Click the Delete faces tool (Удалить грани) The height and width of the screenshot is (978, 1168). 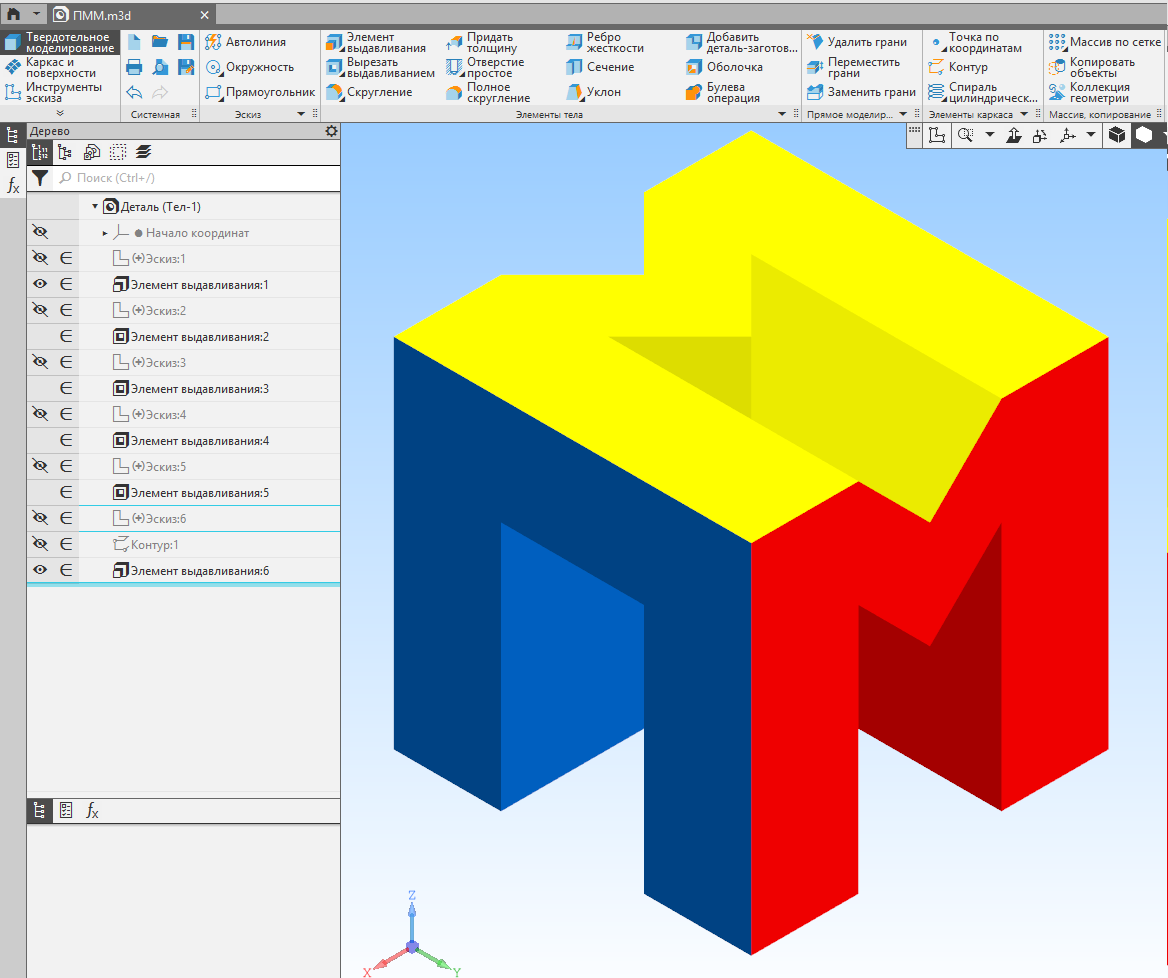(857, 42)
